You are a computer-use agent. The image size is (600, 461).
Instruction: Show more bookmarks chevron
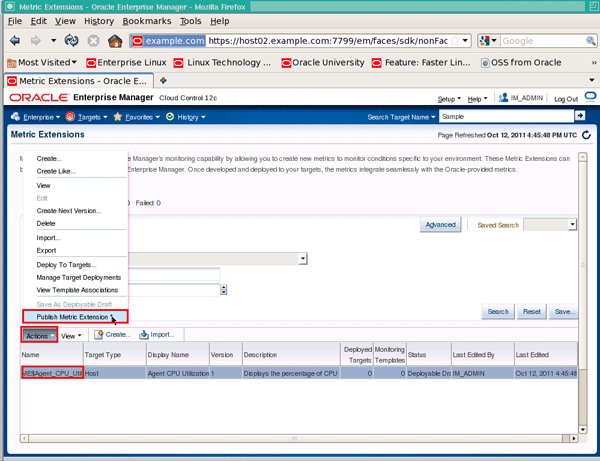[x=593, y=62]
